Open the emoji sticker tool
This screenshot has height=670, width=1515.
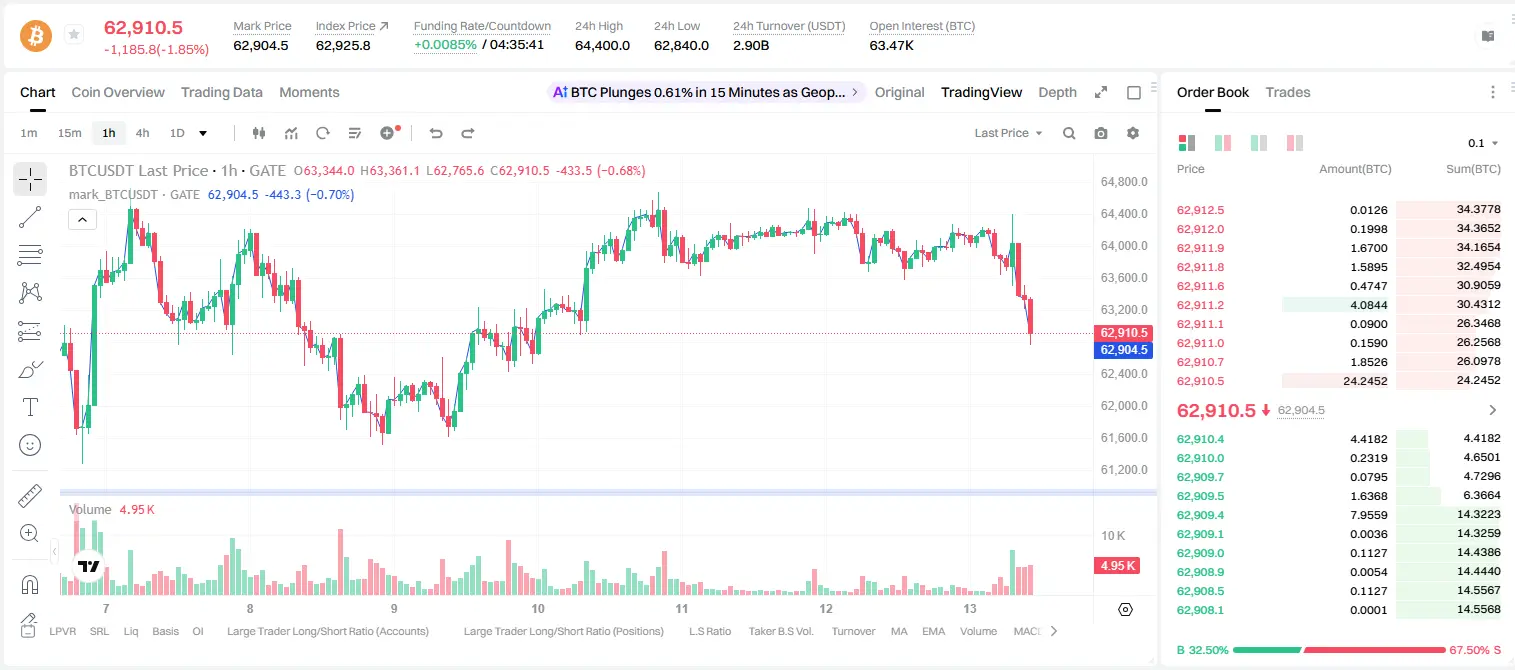pyautogui.click(x=30, y=445)
